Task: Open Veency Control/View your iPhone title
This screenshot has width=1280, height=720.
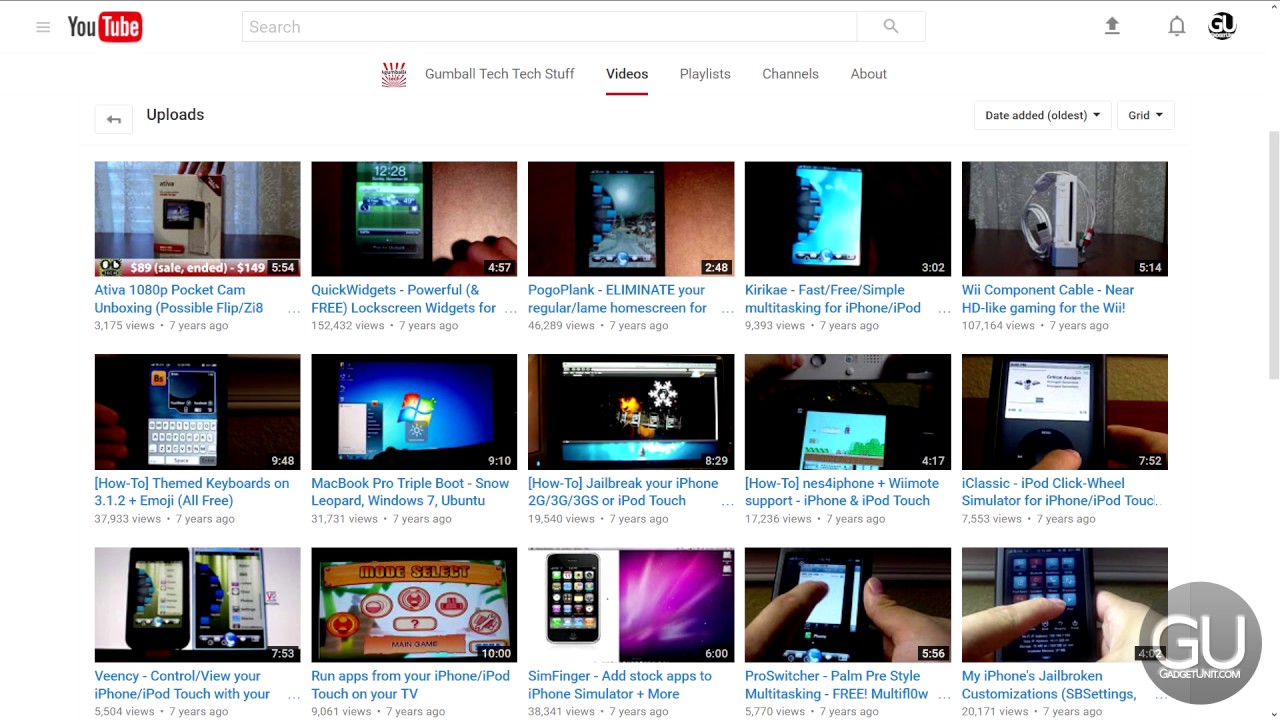Action: tap(182, 685)
